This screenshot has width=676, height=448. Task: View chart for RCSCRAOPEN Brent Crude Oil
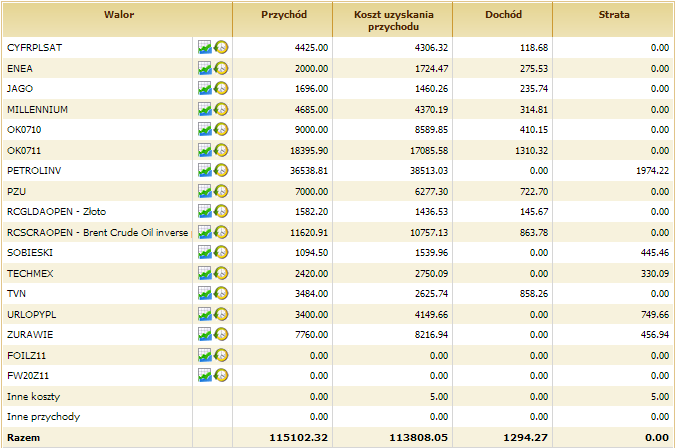tap(205, 232)
